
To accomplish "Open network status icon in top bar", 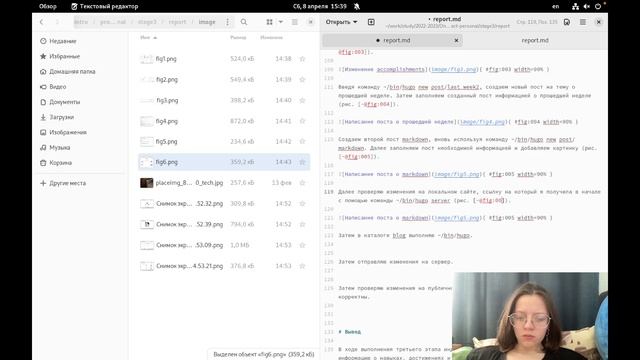I will point(575,6).
